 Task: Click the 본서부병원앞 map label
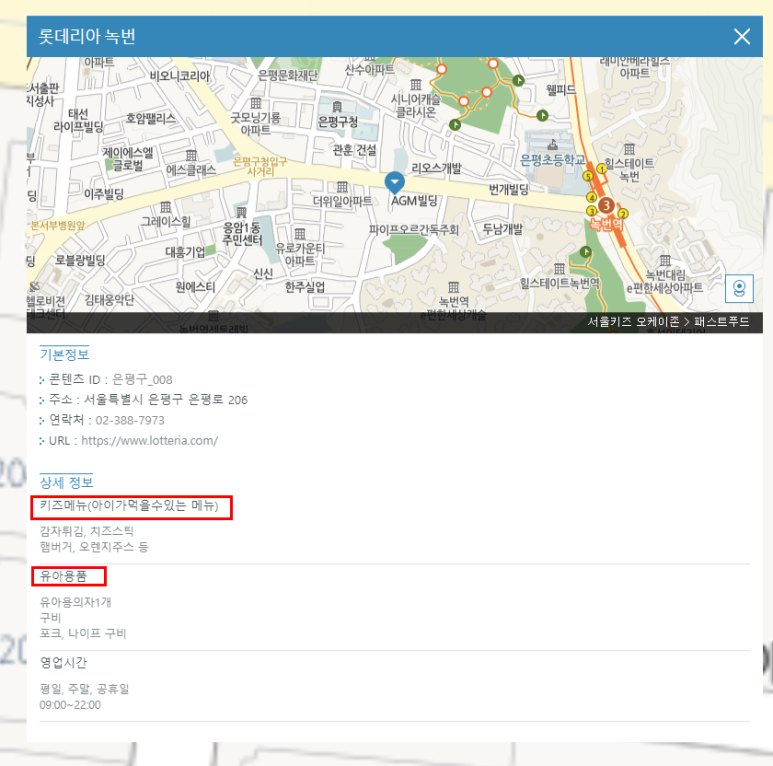click(58, 226)
